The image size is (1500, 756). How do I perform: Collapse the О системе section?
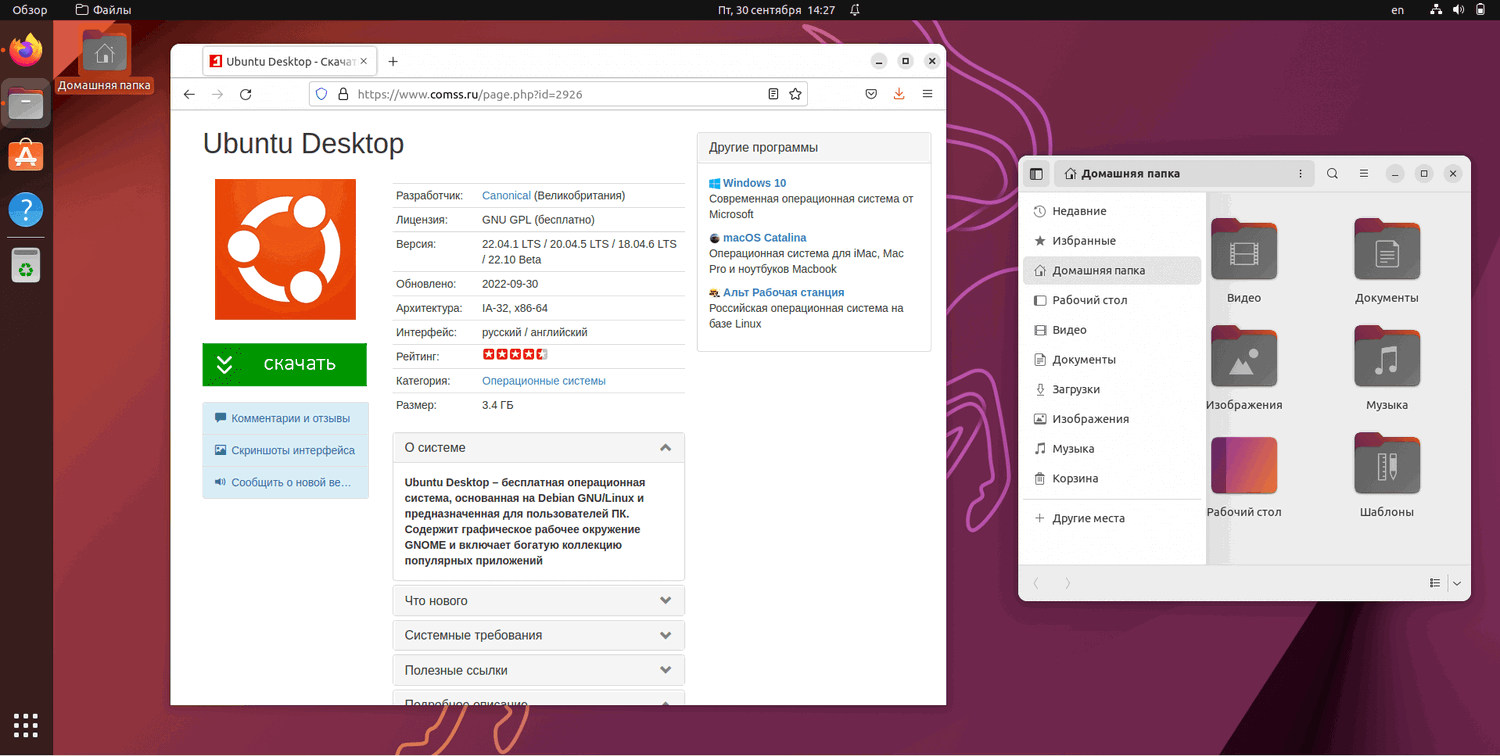tap(539, 448)
